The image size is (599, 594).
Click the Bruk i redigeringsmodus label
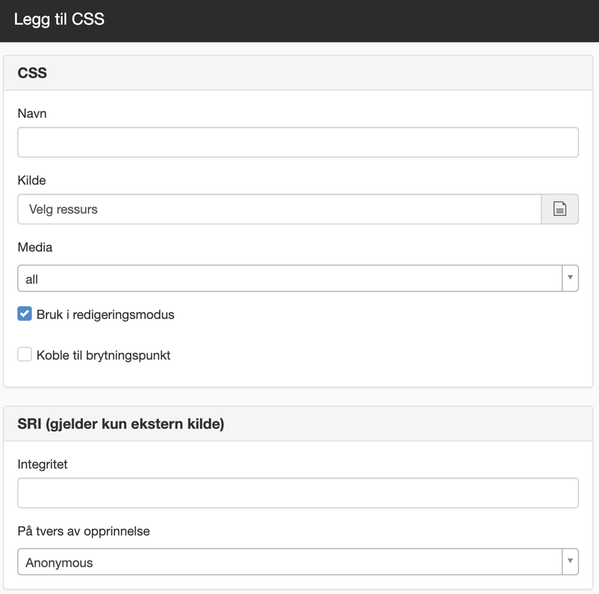[105, 314]
